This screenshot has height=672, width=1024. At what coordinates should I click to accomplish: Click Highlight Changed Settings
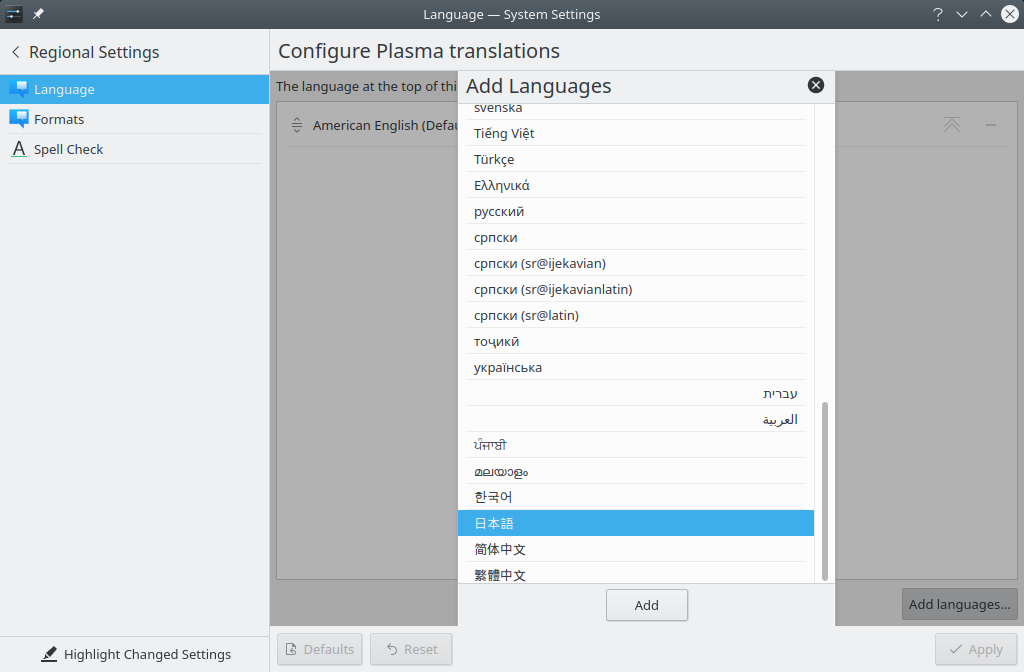point(136,654)
